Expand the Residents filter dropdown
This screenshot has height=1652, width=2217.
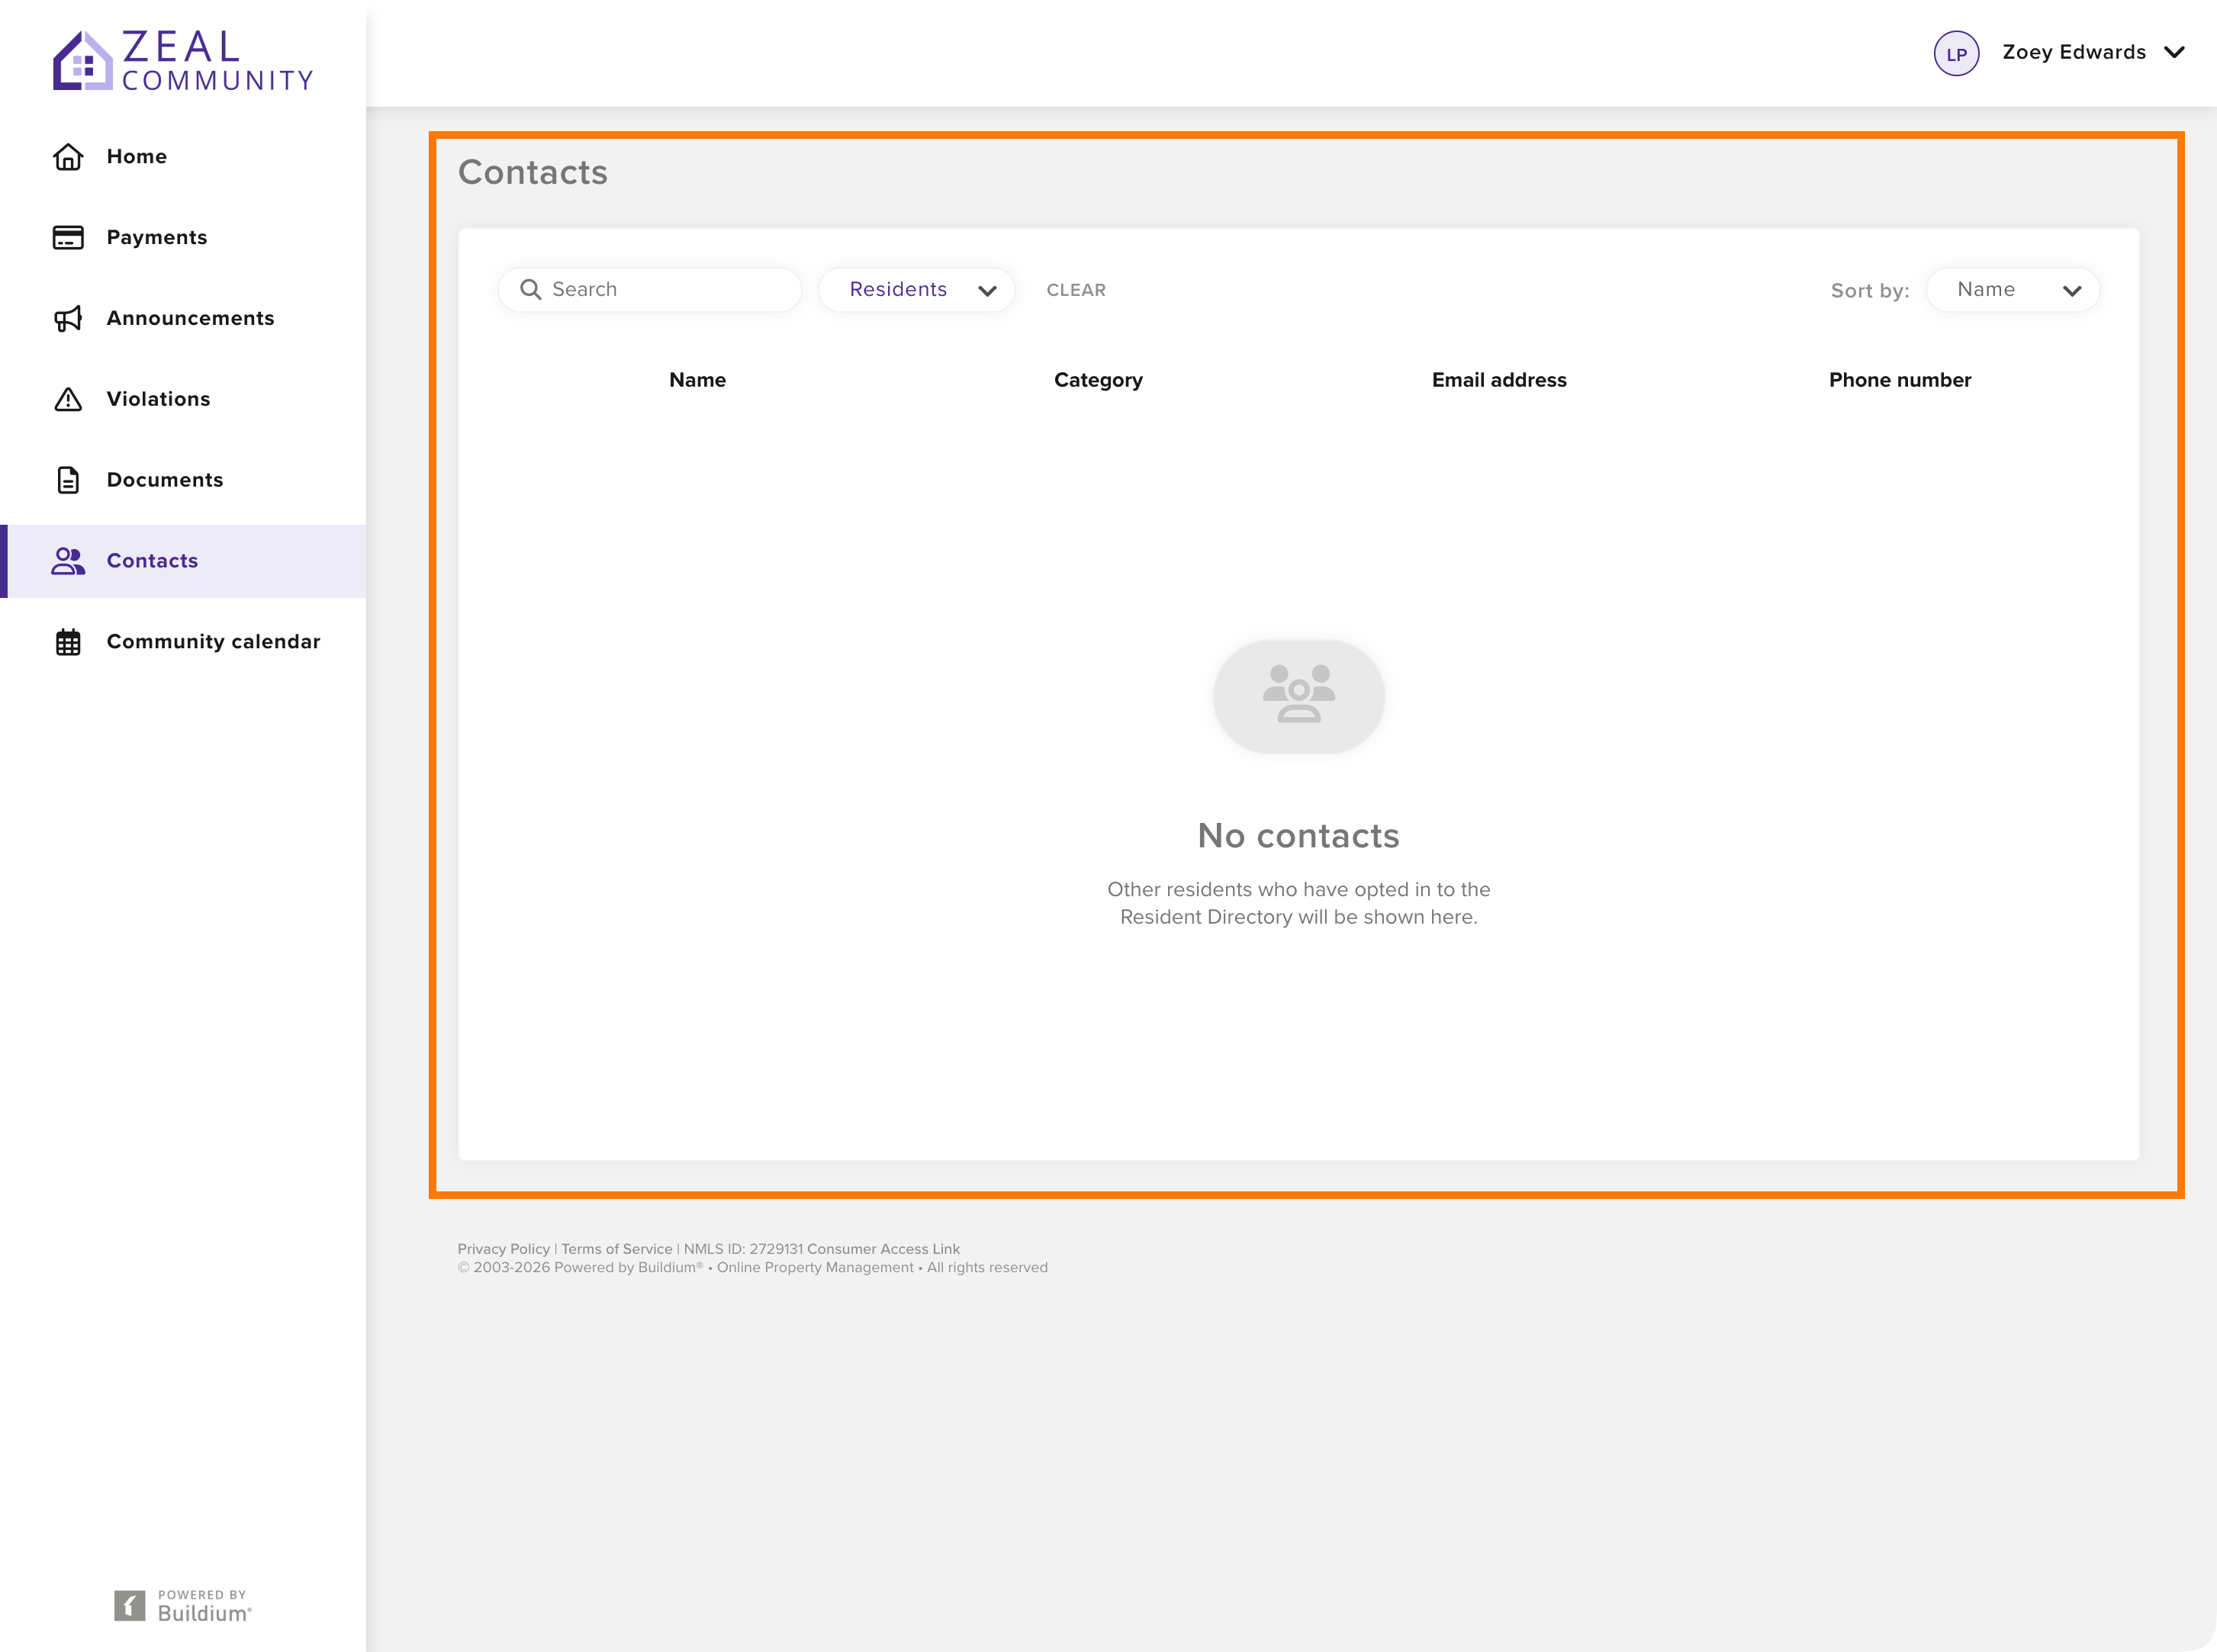pos(917,289)
